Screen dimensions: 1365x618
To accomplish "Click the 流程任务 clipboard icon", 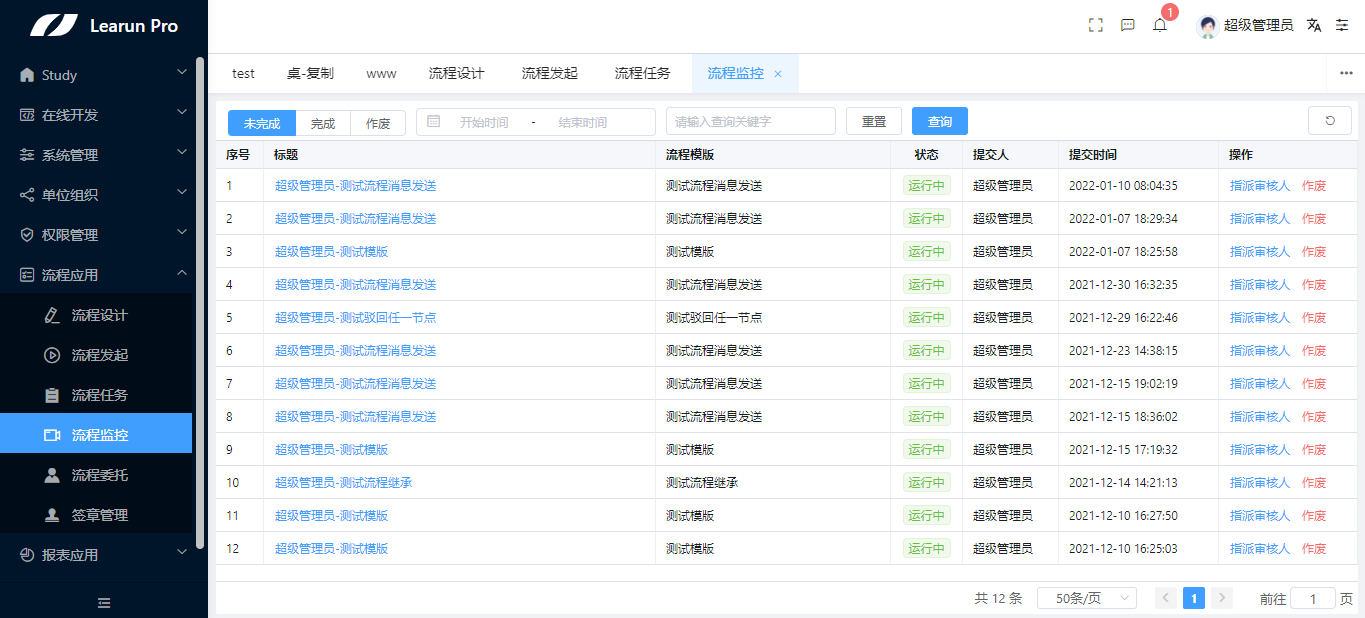I will 52,395.
